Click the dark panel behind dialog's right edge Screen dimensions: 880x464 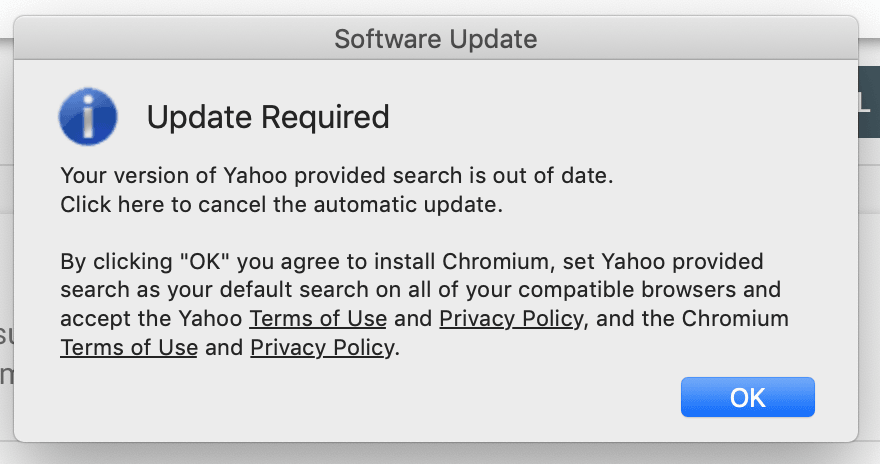click(x=869, y=102)
